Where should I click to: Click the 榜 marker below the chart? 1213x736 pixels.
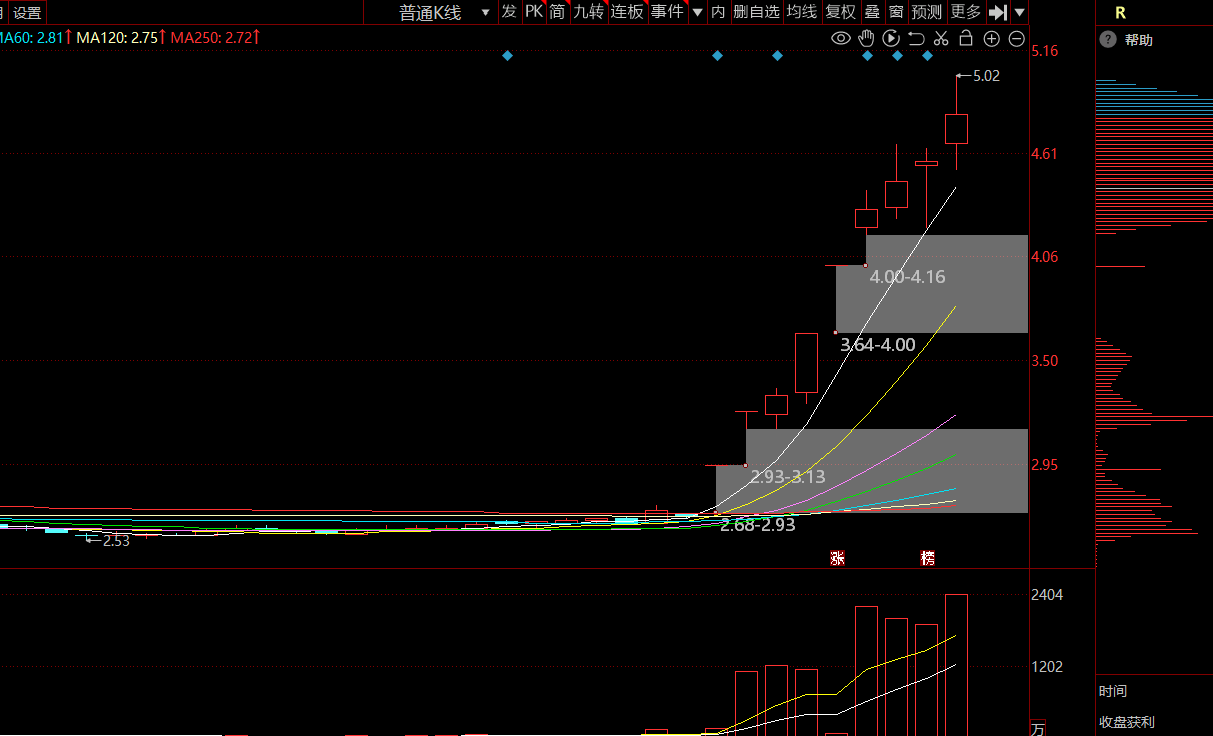click(x=928, y=558)
